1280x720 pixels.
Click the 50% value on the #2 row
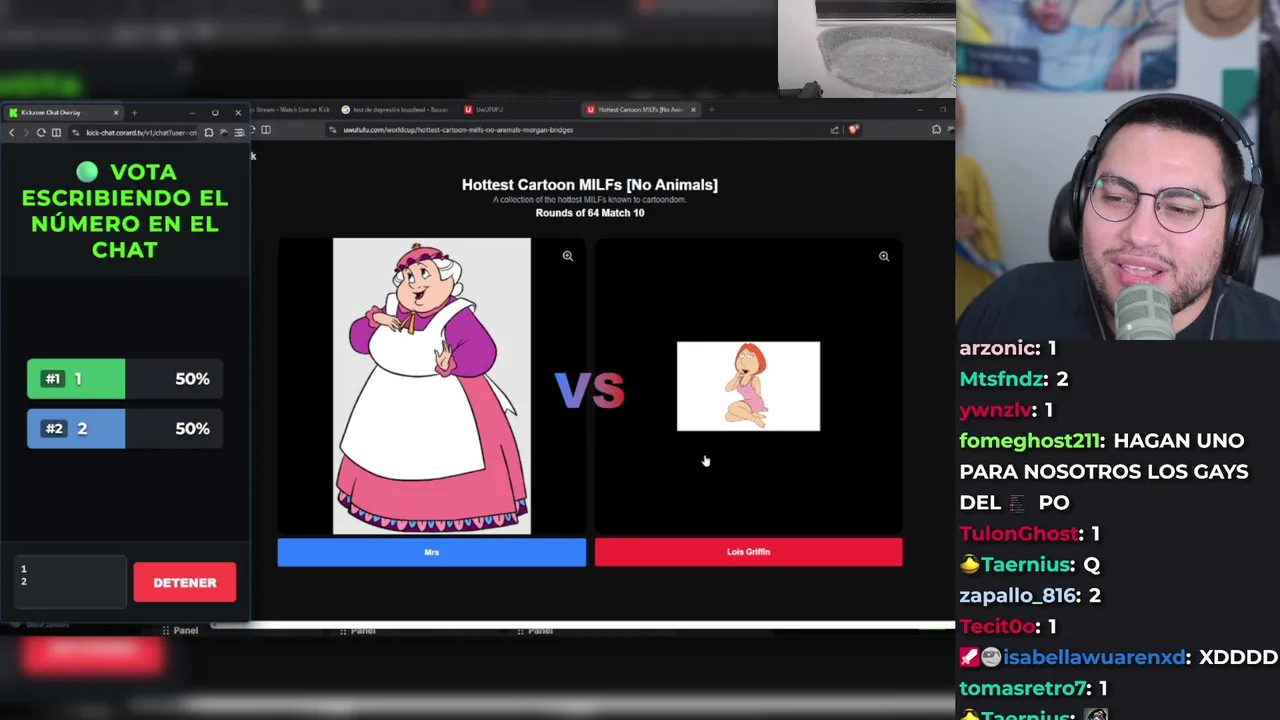point(192,429)
